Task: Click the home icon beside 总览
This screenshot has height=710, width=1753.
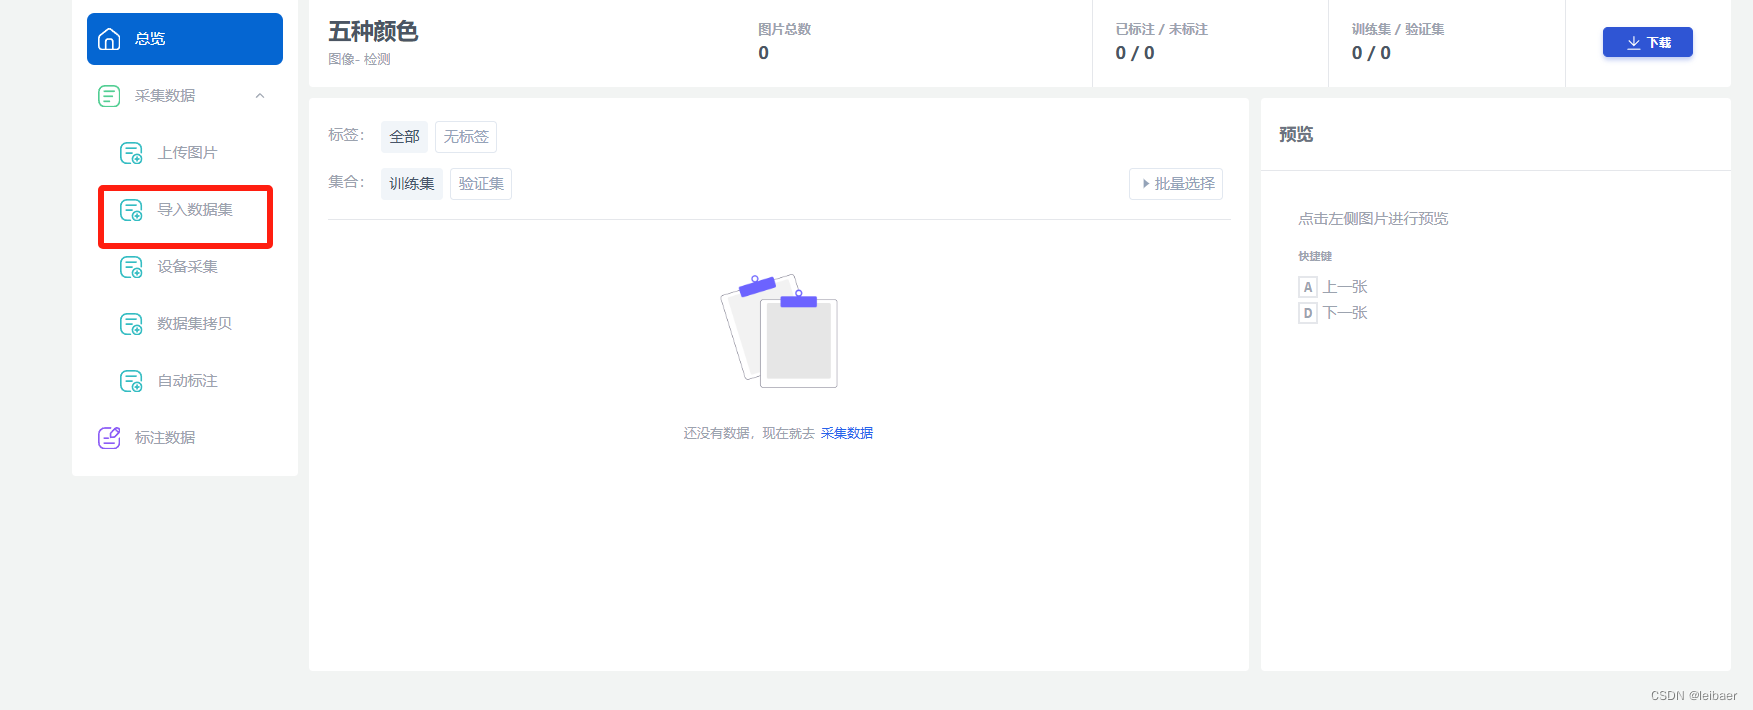Action: coord(109,39)
